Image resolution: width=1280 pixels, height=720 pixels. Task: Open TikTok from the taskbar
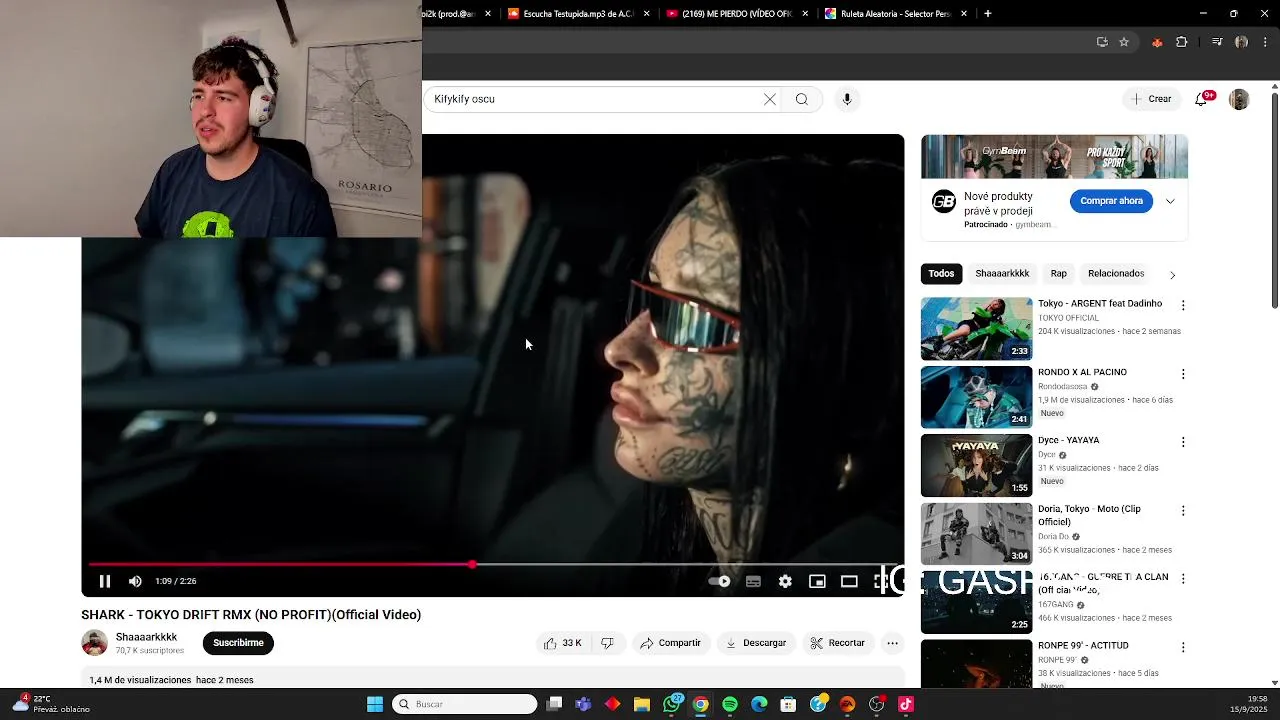point(906,704)
